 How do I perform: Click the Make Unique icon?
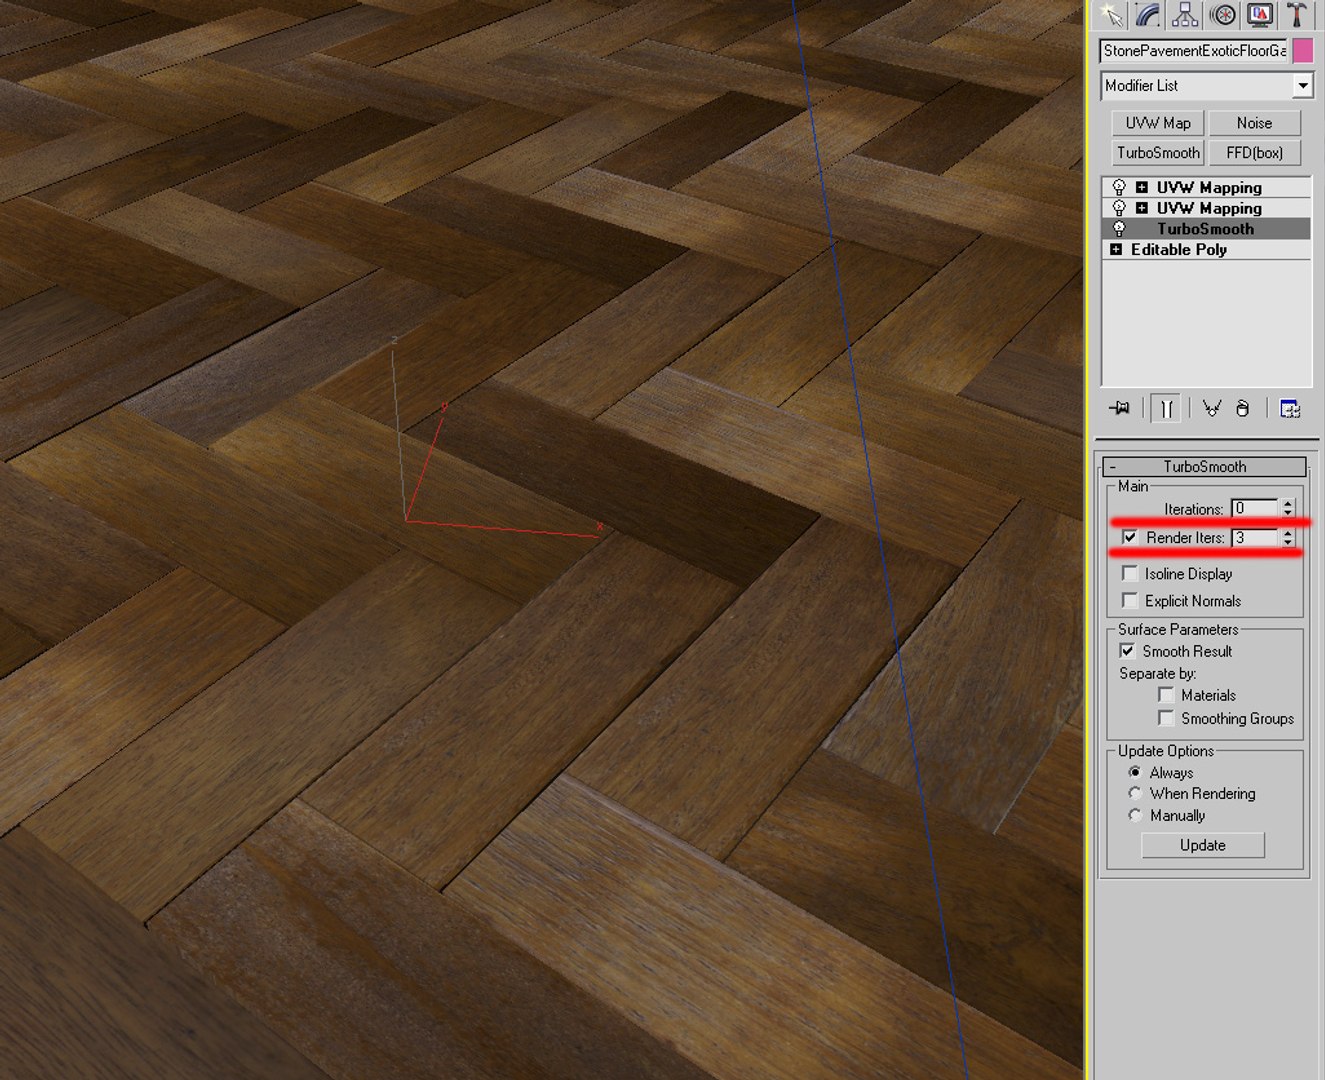point(1212,408)
